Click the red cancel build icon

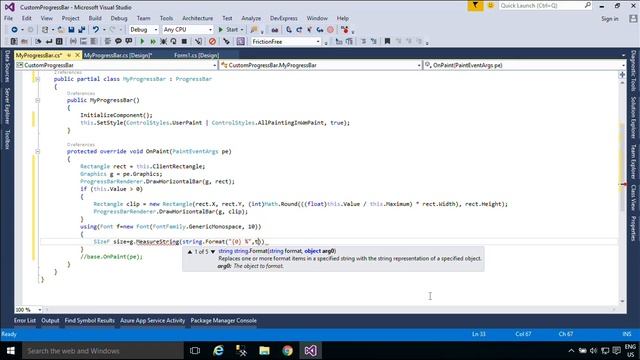click(x=212, y=41)
